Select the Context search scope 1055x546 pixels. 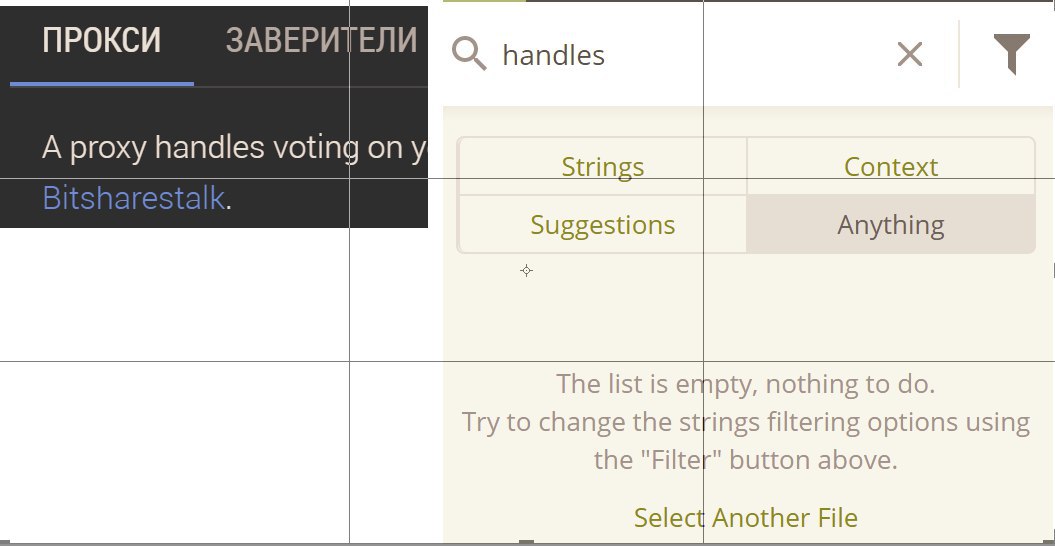coord(891,166)
